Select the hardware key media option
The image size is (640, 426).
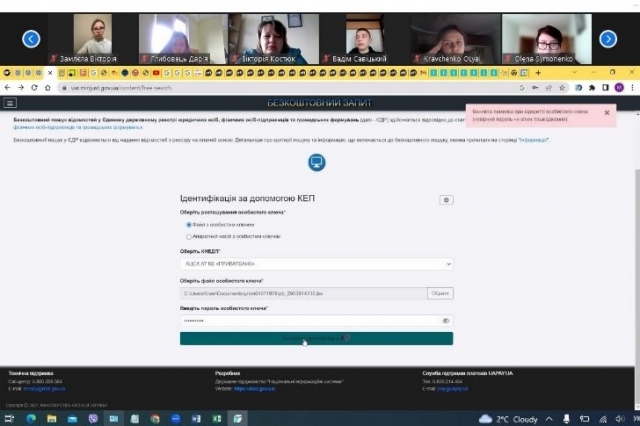[x=189, y=237]
